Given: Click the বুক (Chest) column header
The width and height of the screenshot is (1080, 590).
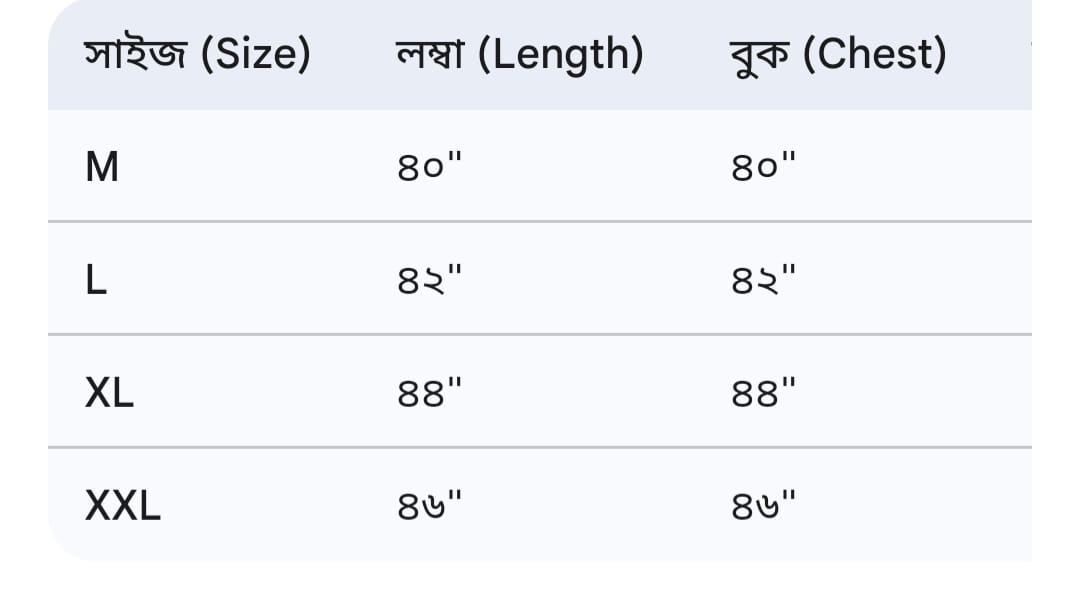Looking at the screenshot, I should click(x=838, y=54).
